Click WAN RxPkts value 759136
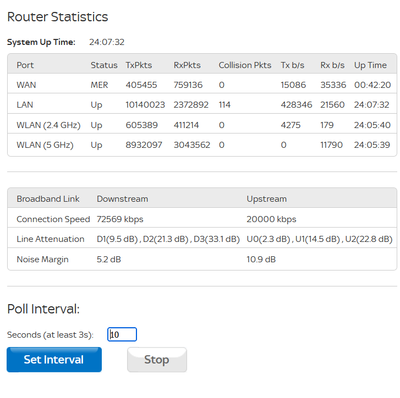The width and height of the screenshot is (400, 398). click(188, 85)
